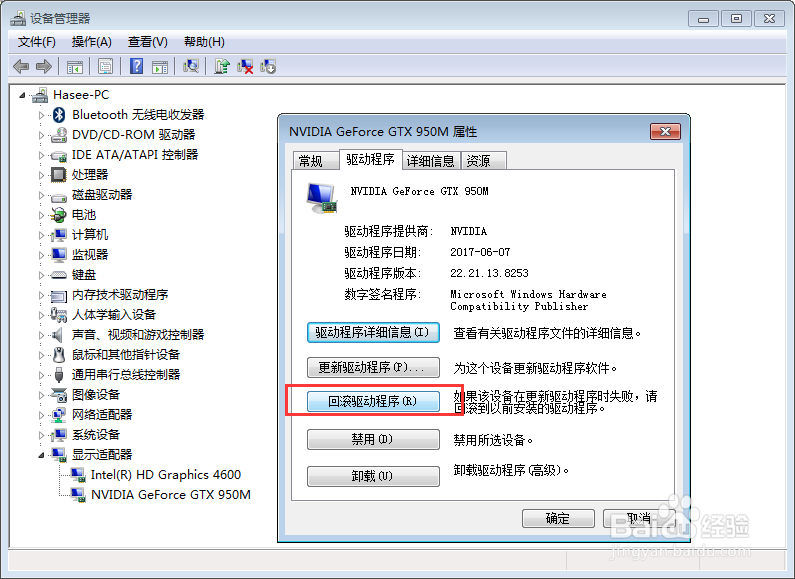This screenshot has width=795, height=579.
Task: Open the 文件(F) menu
Action: 37,42
